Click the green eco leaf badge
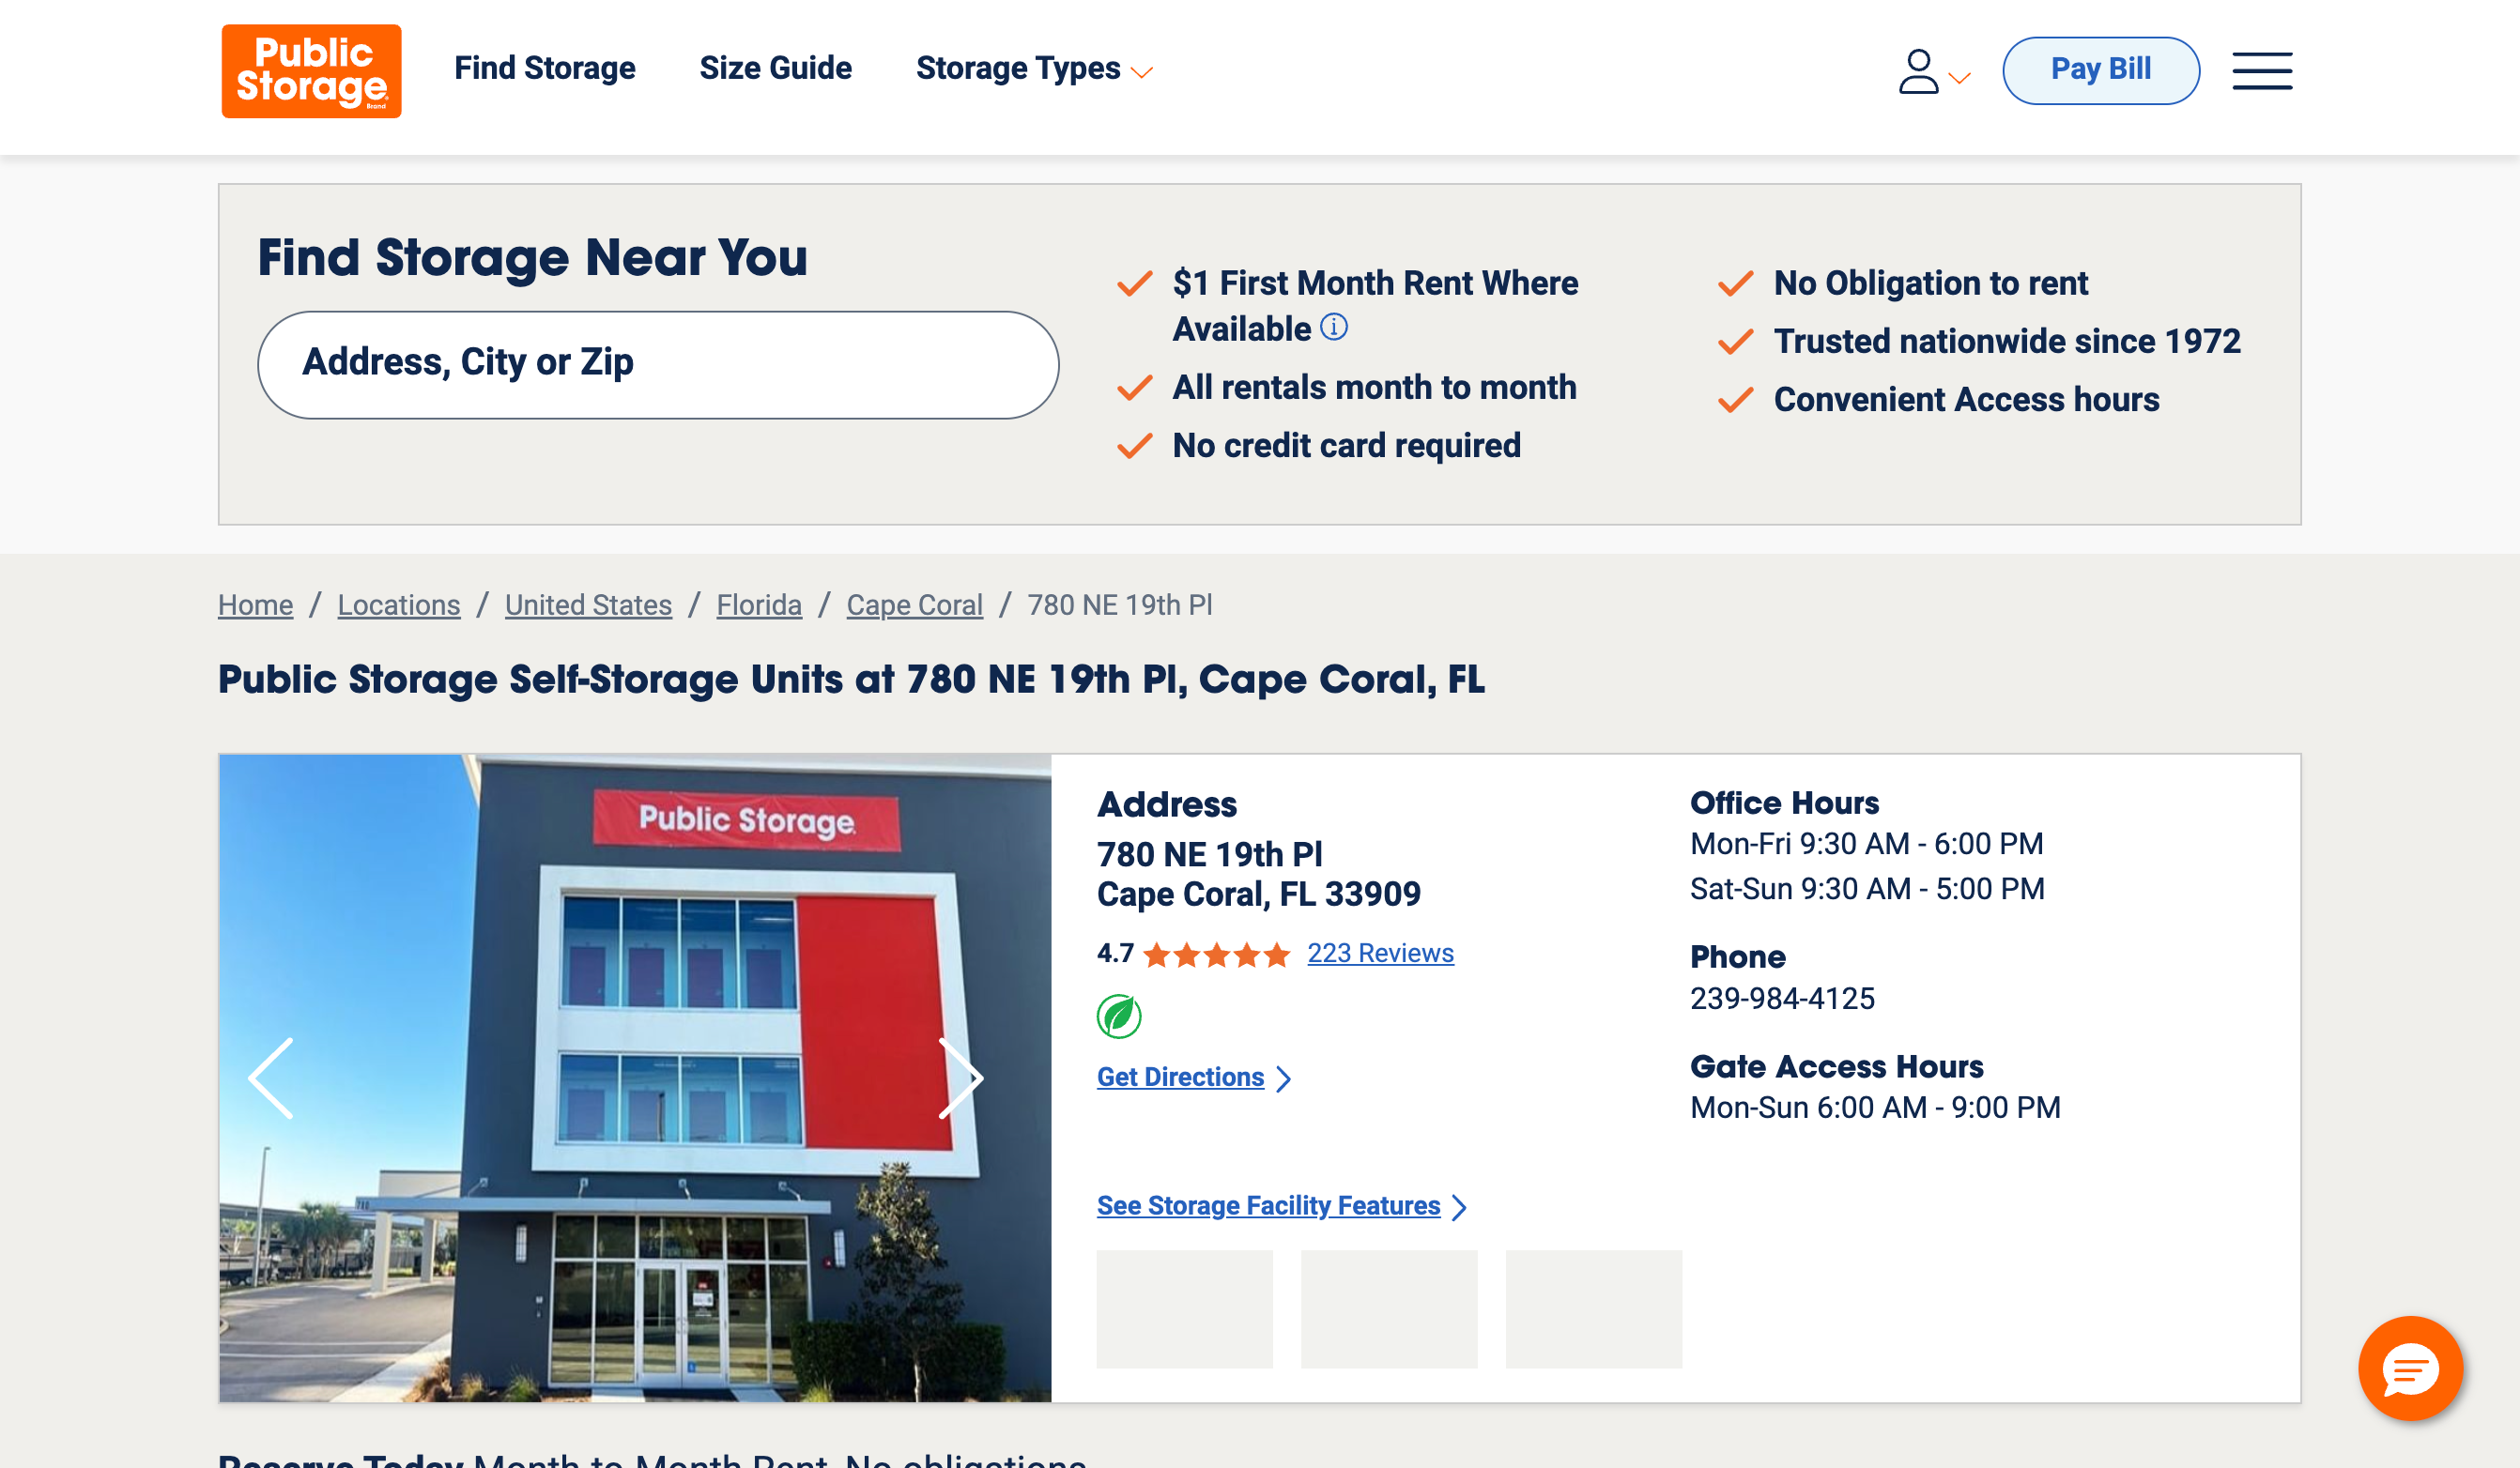This screenshot has height=1468, width=2520. [1119, 1016]
